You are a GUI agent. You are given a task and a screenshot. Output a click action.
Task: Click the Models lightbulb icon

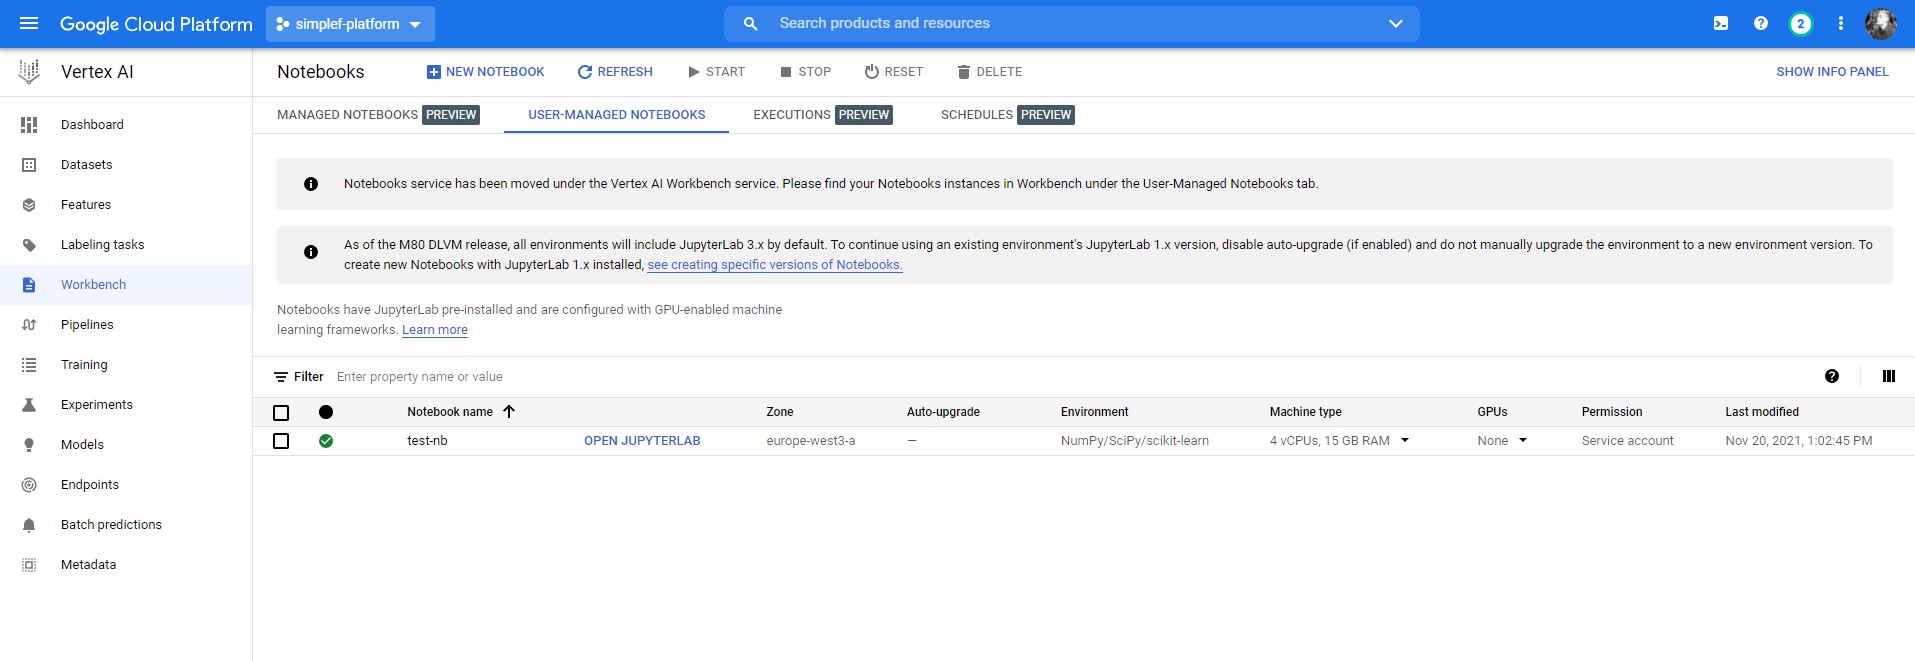click(x=29, y=444)
